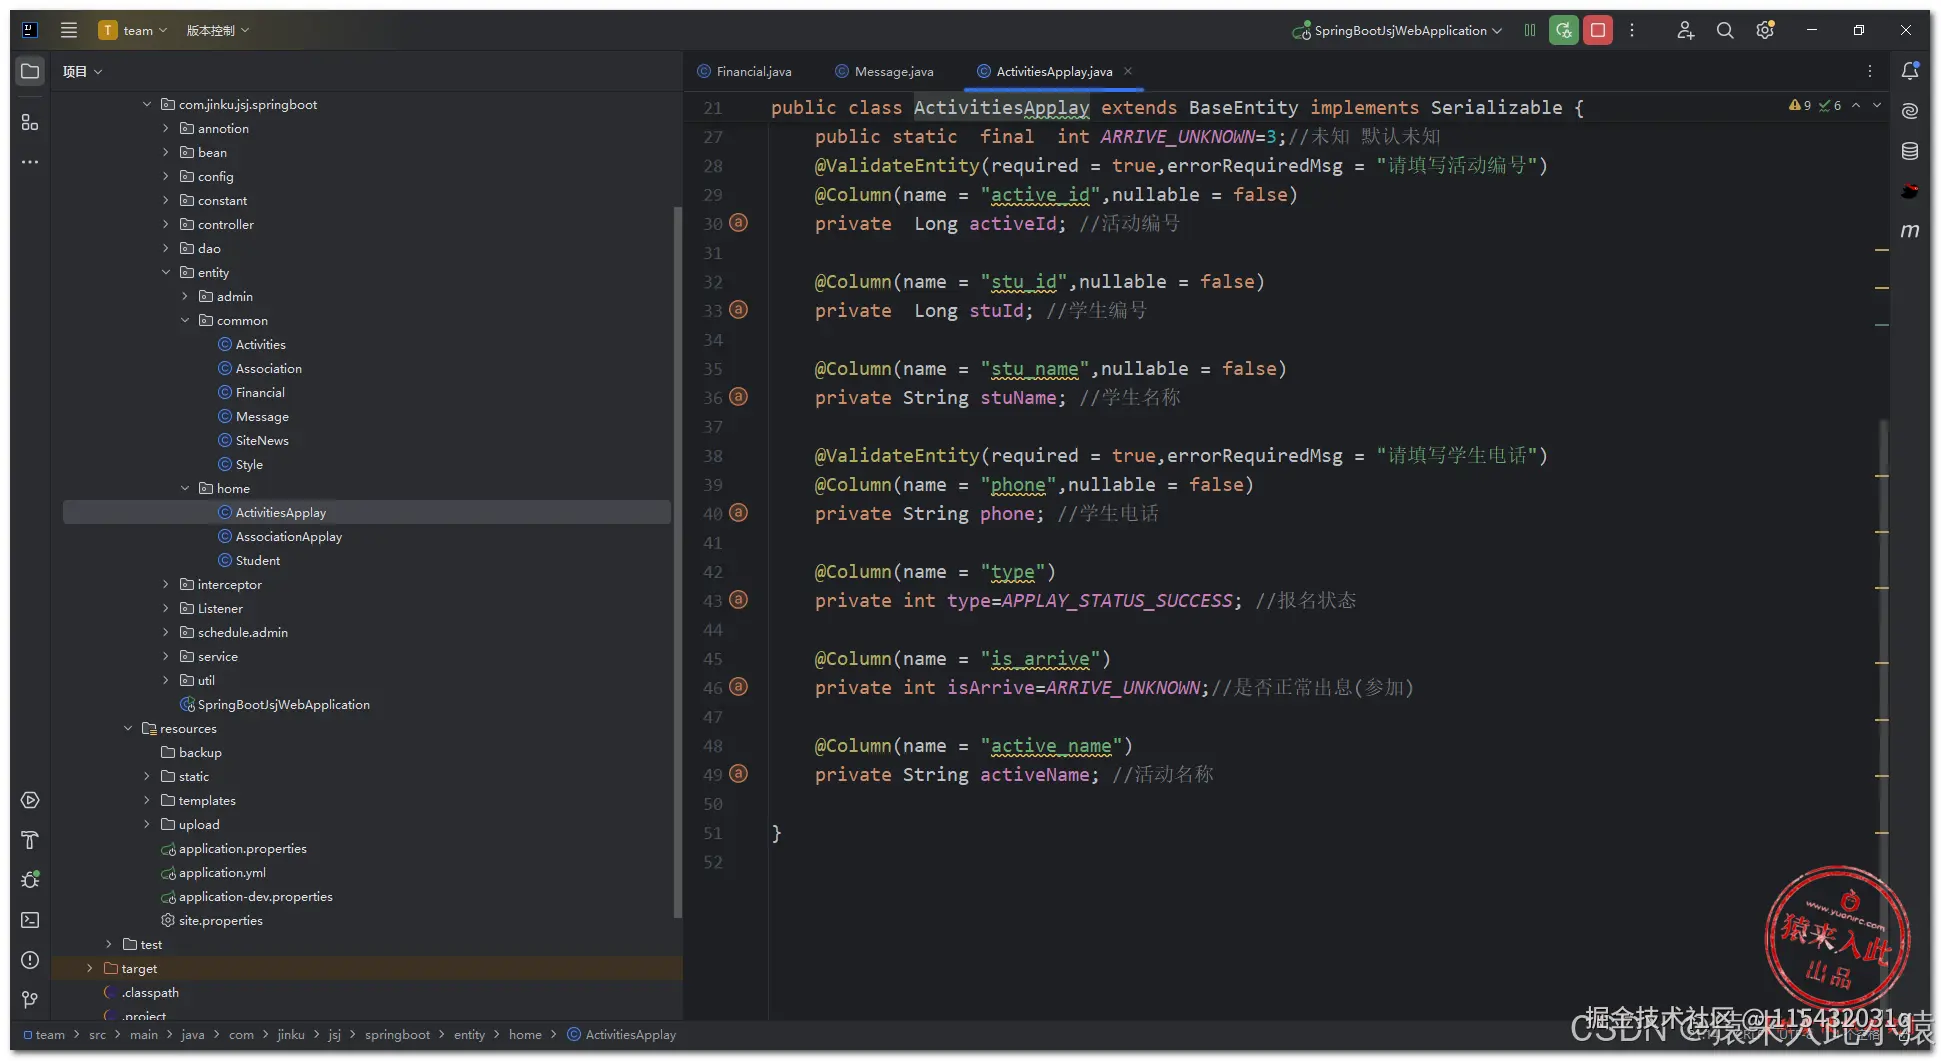Switch to Message.java tab
1941x1061 pixels.
(x=885, y=71)
